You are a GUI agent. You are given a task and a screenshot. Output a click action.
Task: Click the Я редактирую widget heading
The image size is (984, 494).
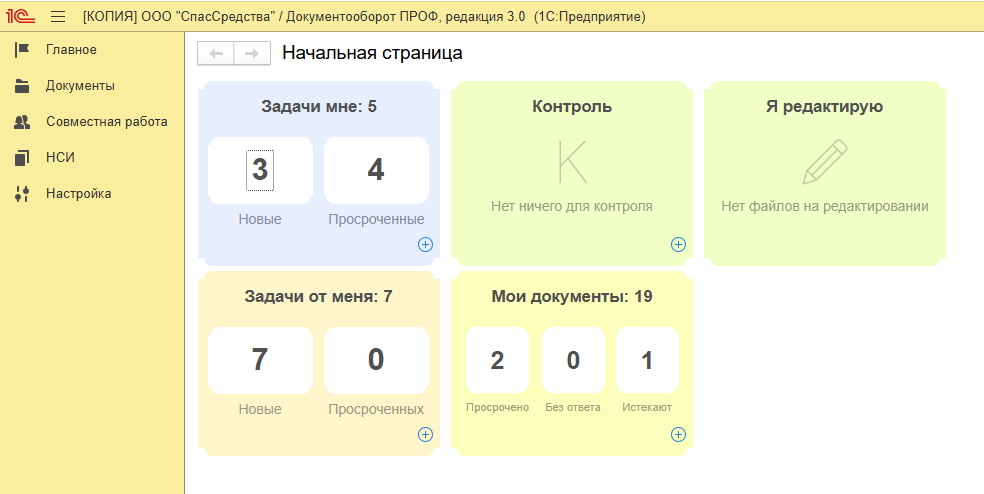tap(825, 107)
